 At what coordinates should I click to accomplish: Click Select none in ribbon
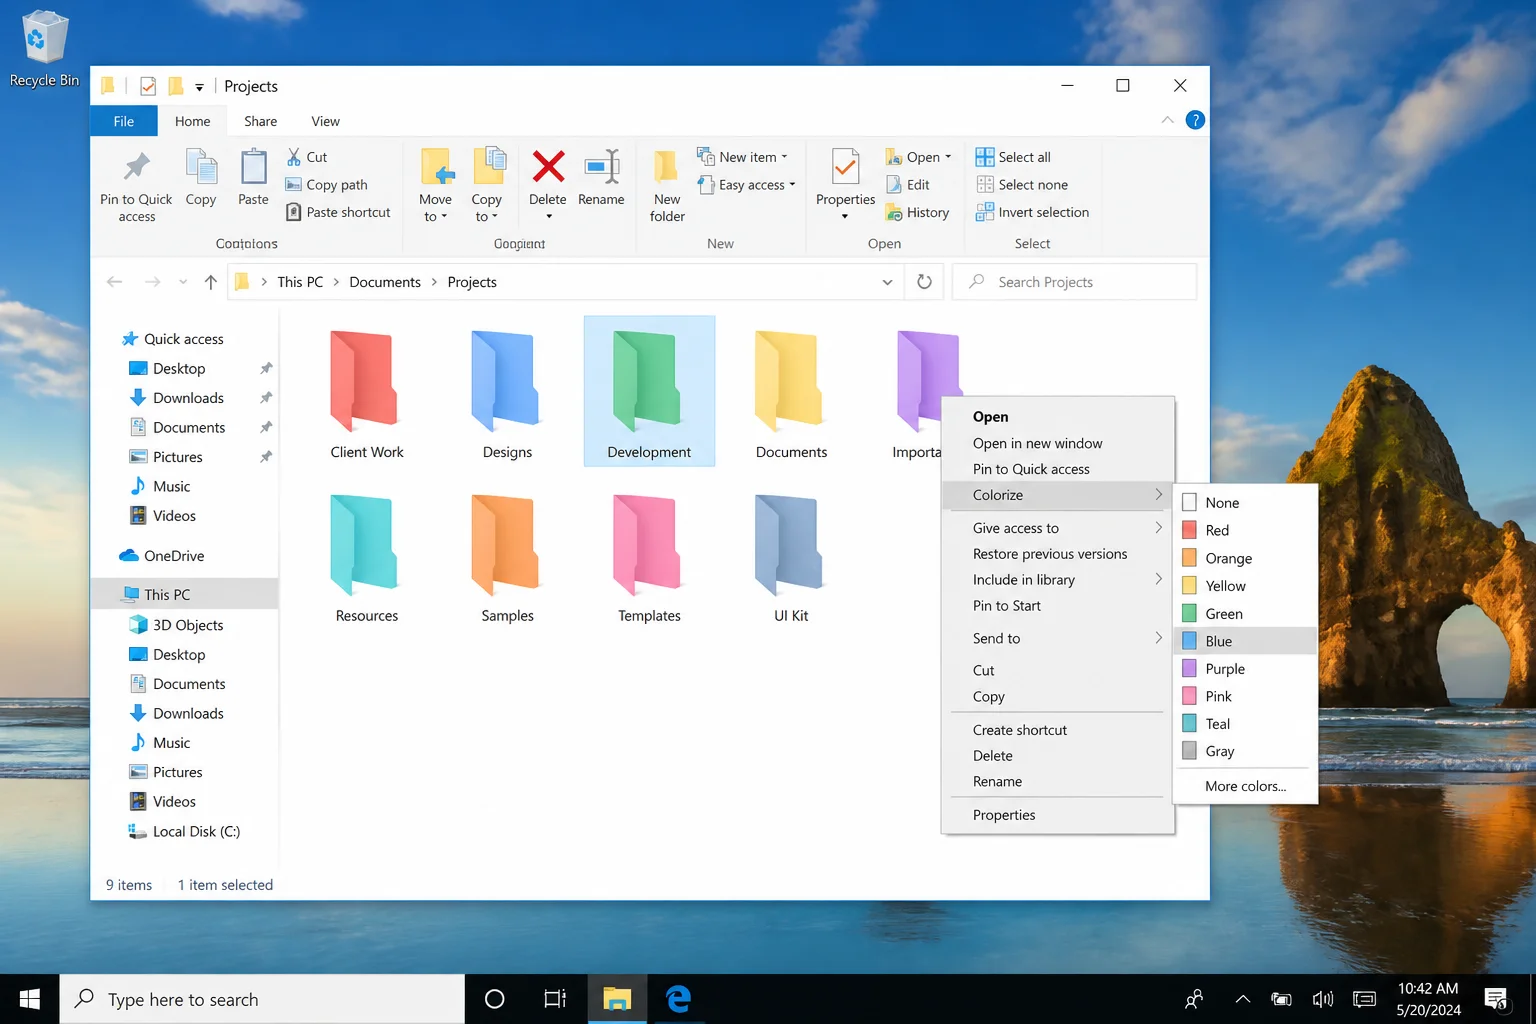tap(1022, 185)
